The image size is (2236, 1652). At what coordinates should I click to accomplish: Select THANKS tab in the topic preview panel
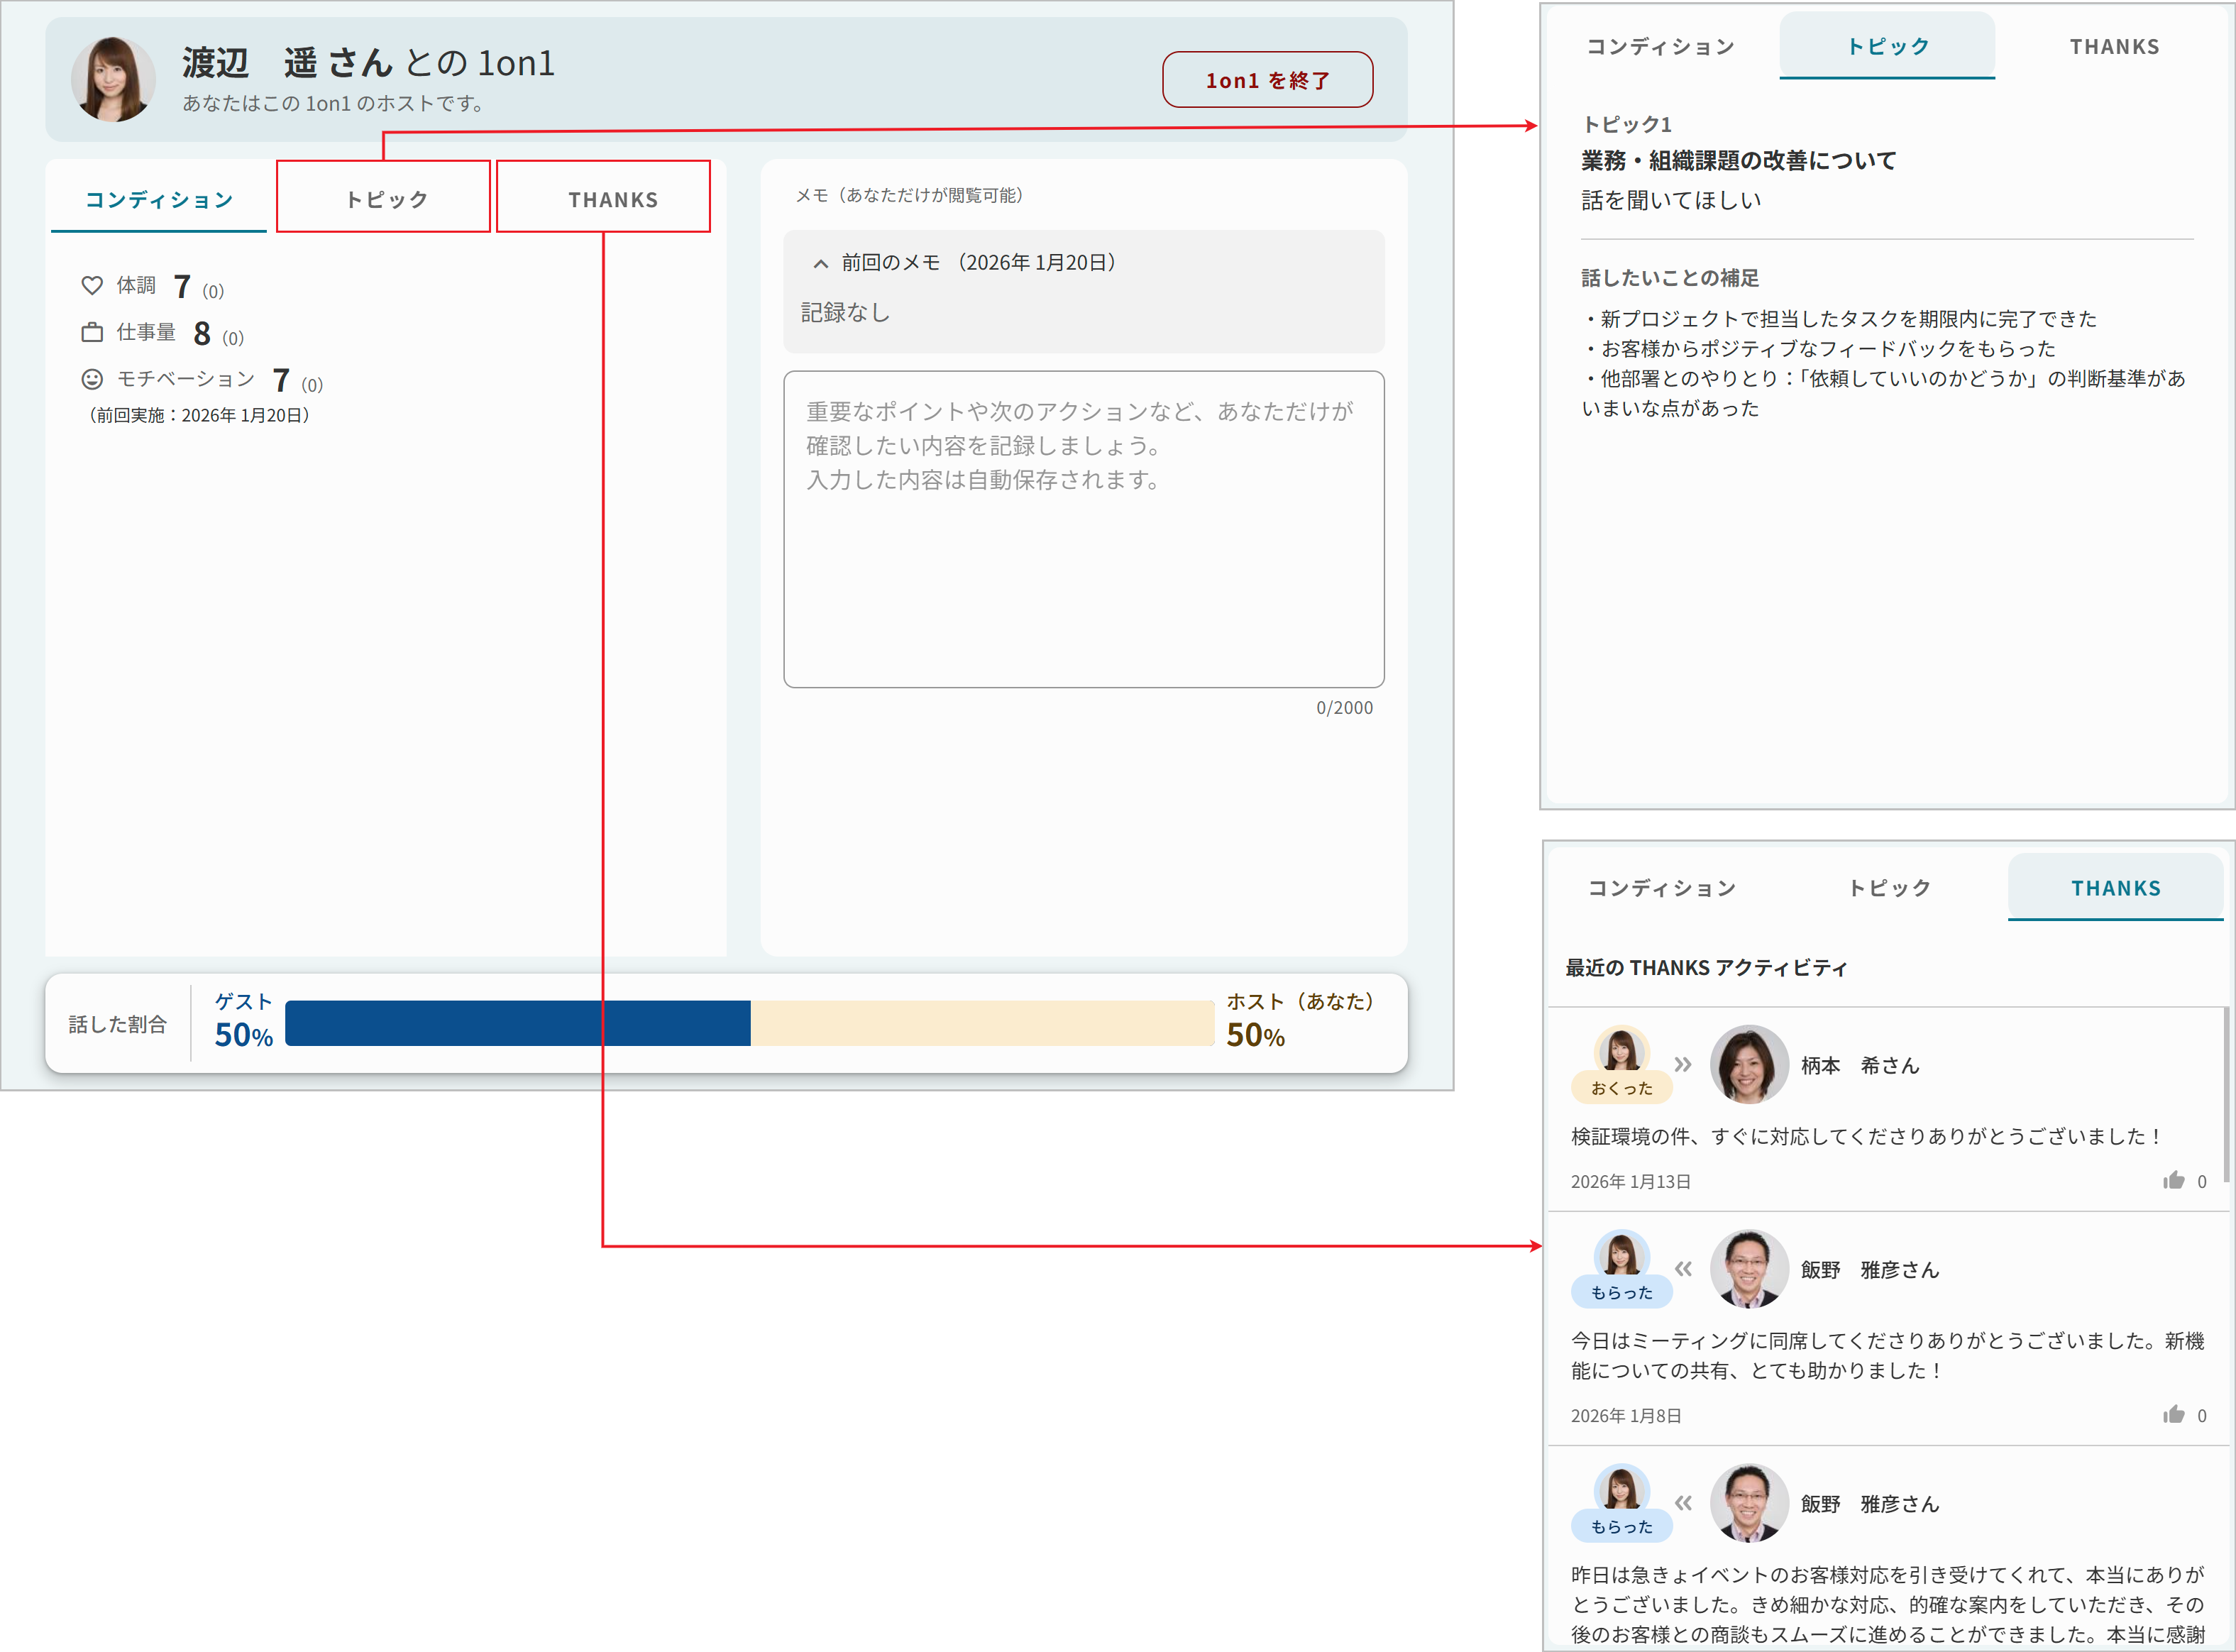(2114, 47)
